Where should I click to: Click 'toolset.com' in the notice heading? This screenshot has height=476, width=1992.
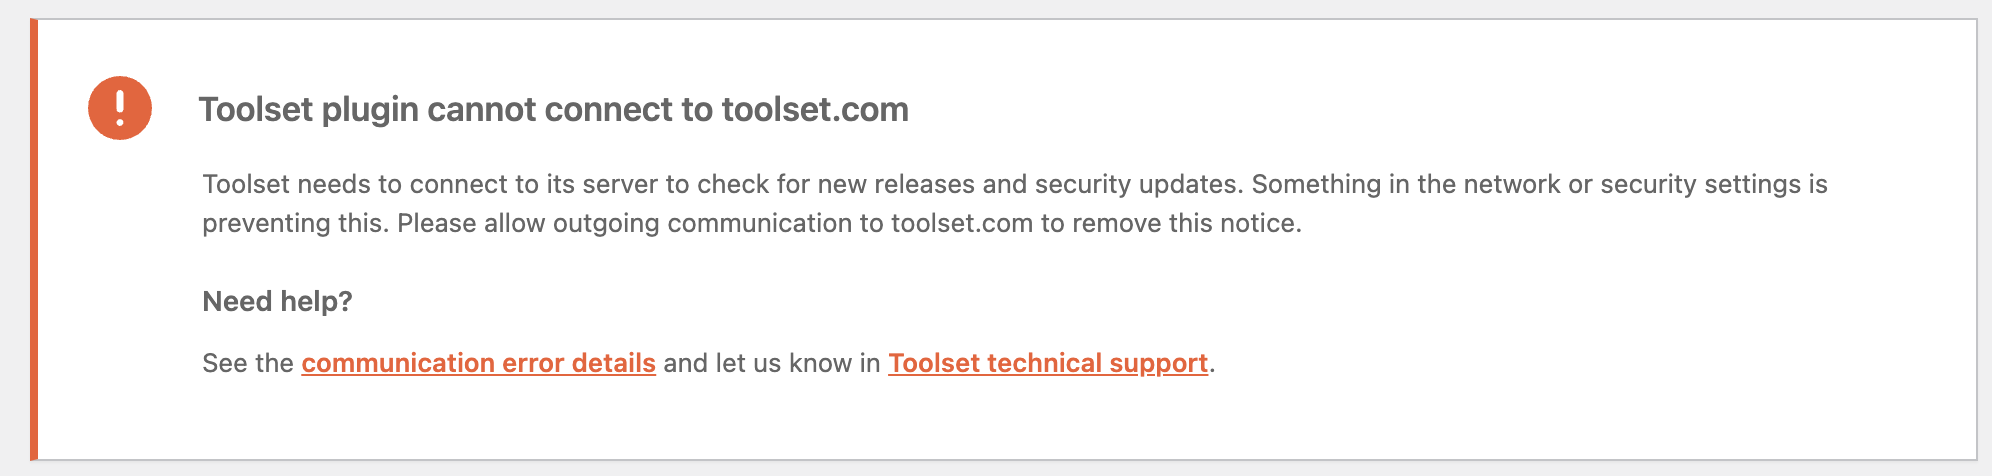[815, 109]
